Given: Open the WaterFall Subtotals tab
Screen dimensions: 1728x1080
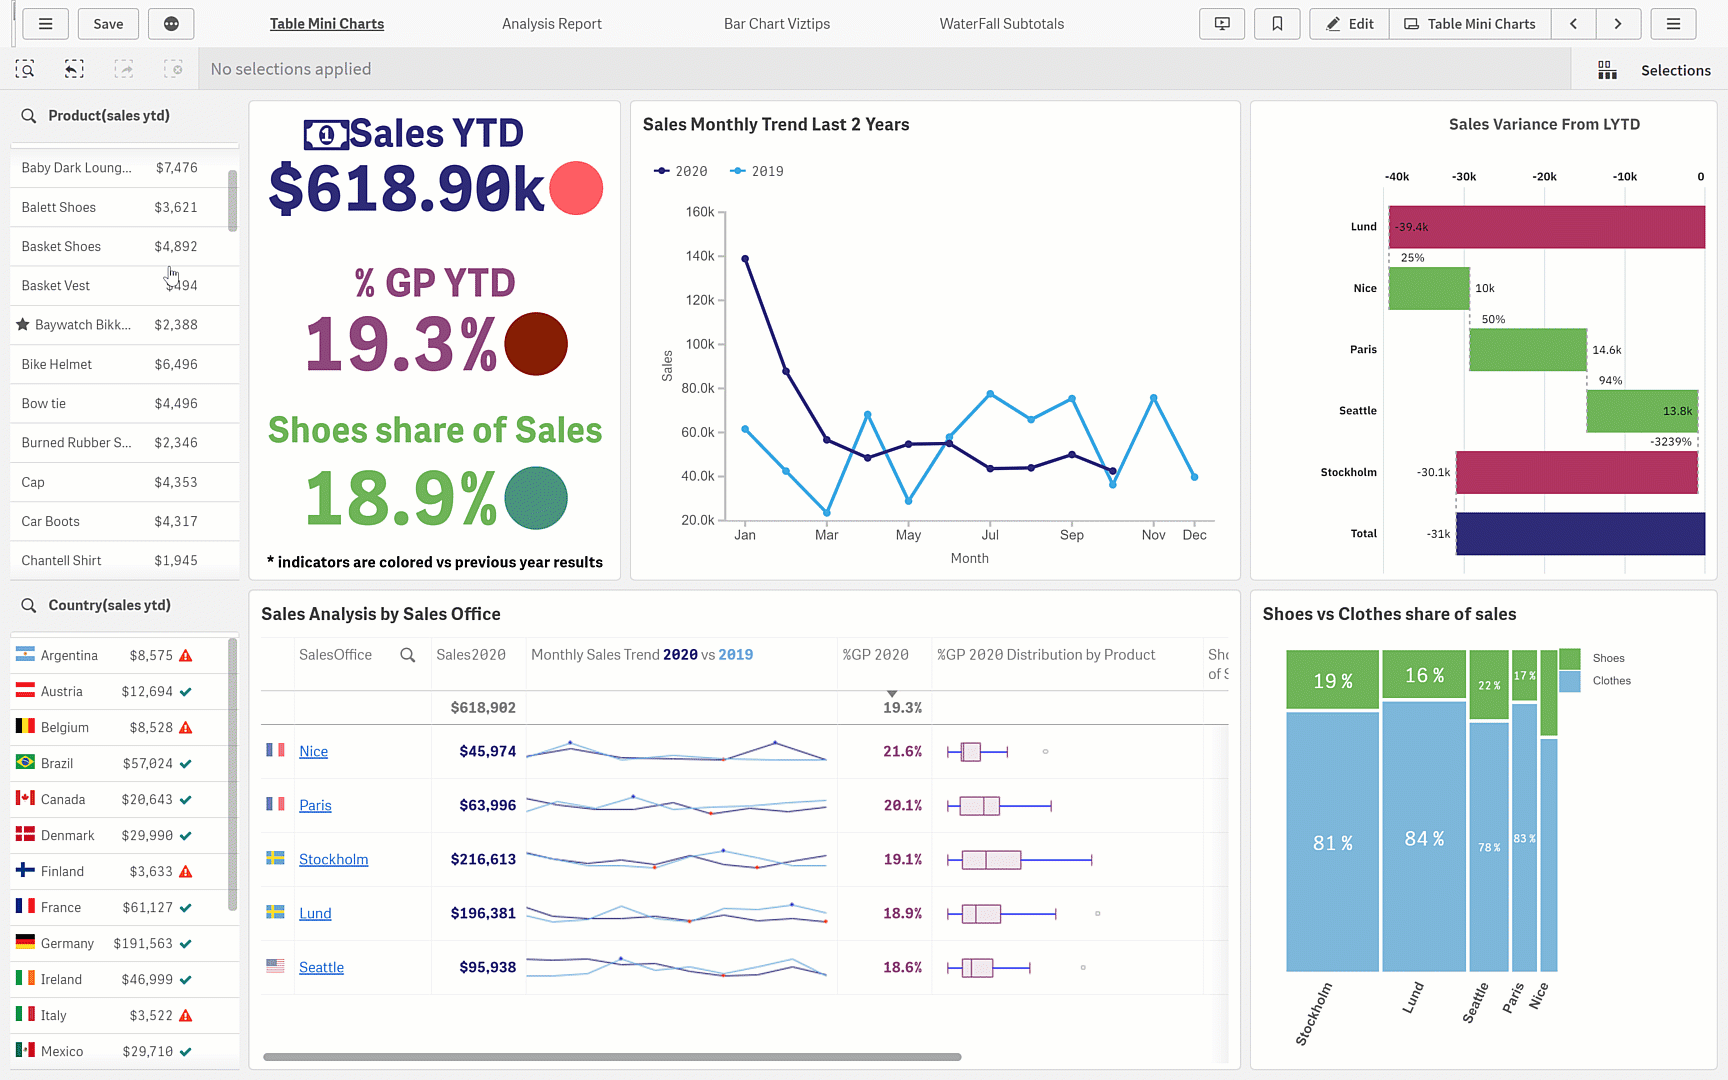Looking at the screenshot, I should click(1001, 24).
